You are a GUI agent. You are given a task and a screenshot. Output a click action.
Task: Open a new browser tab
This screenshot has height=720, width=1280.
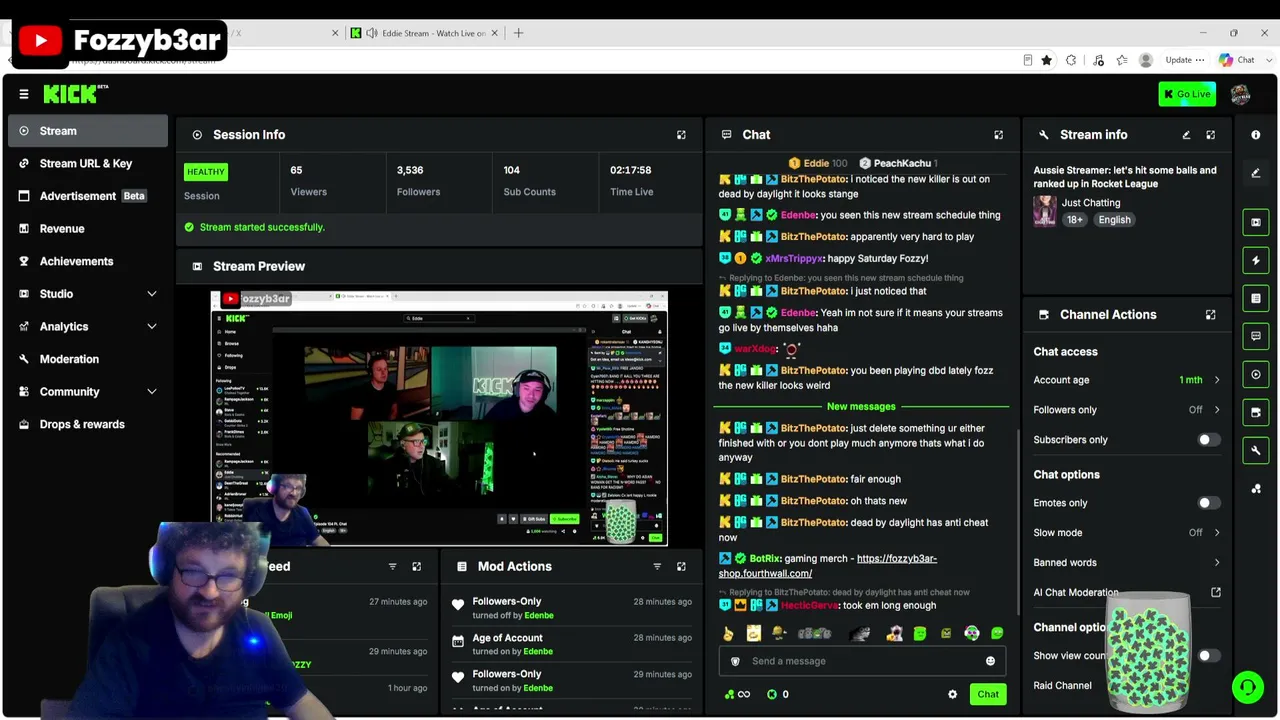[518, 33]
